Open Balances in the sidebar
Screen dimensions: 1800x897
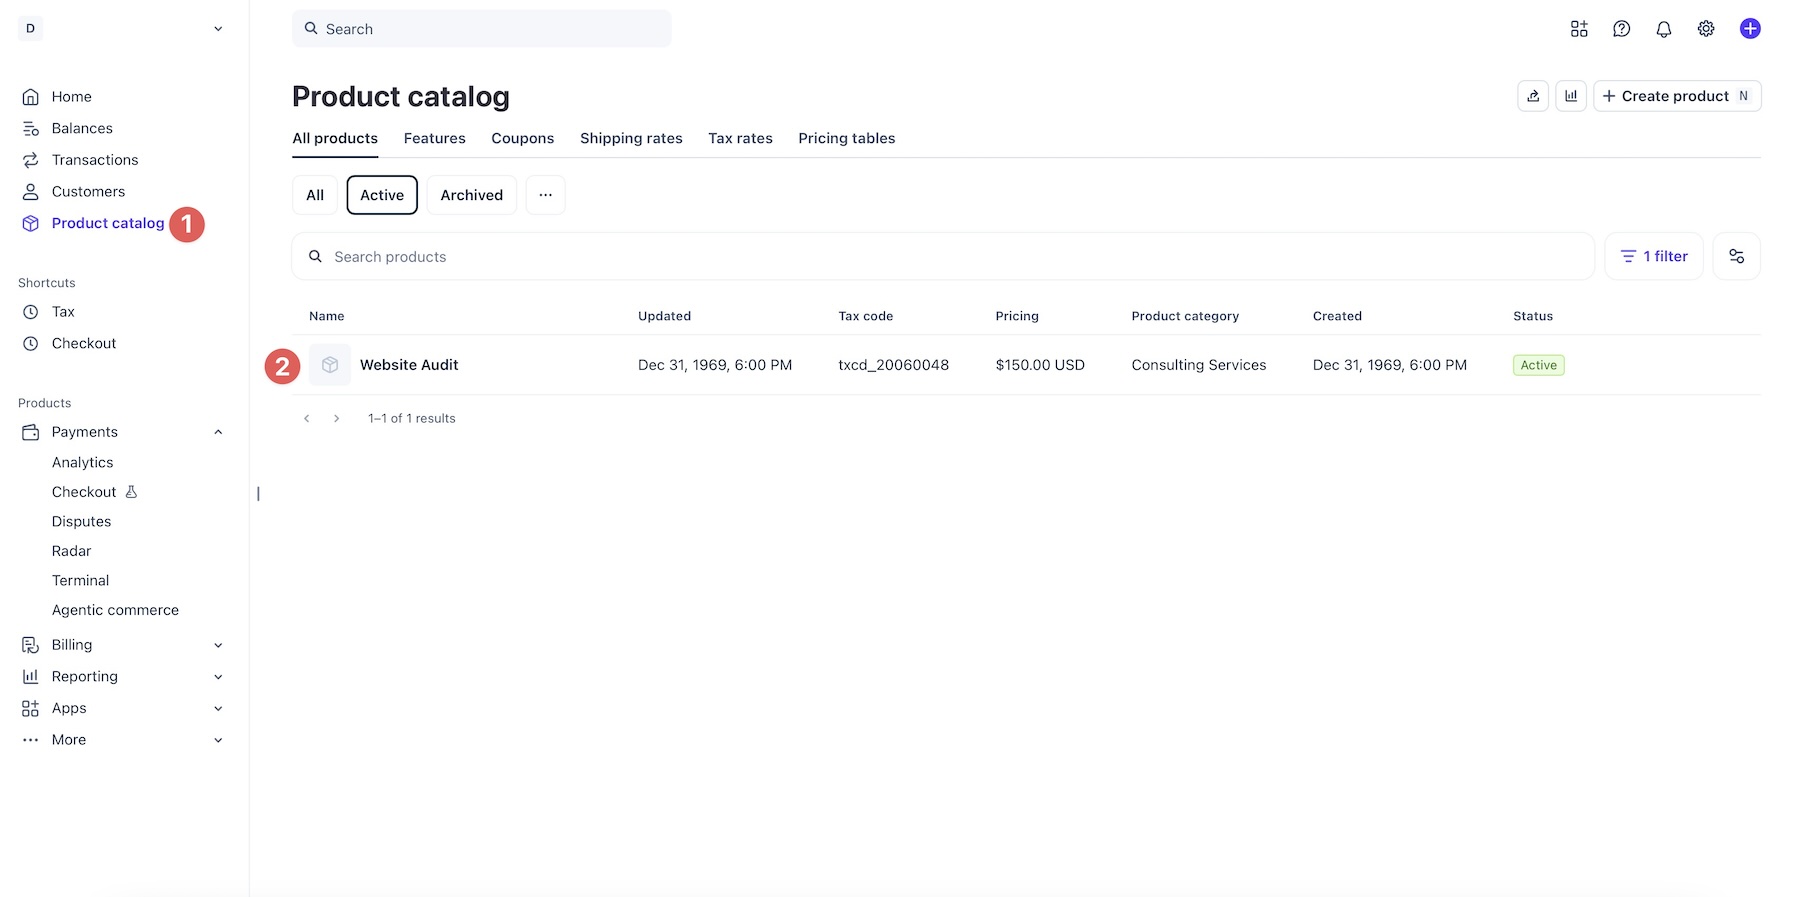coord(82,128)
